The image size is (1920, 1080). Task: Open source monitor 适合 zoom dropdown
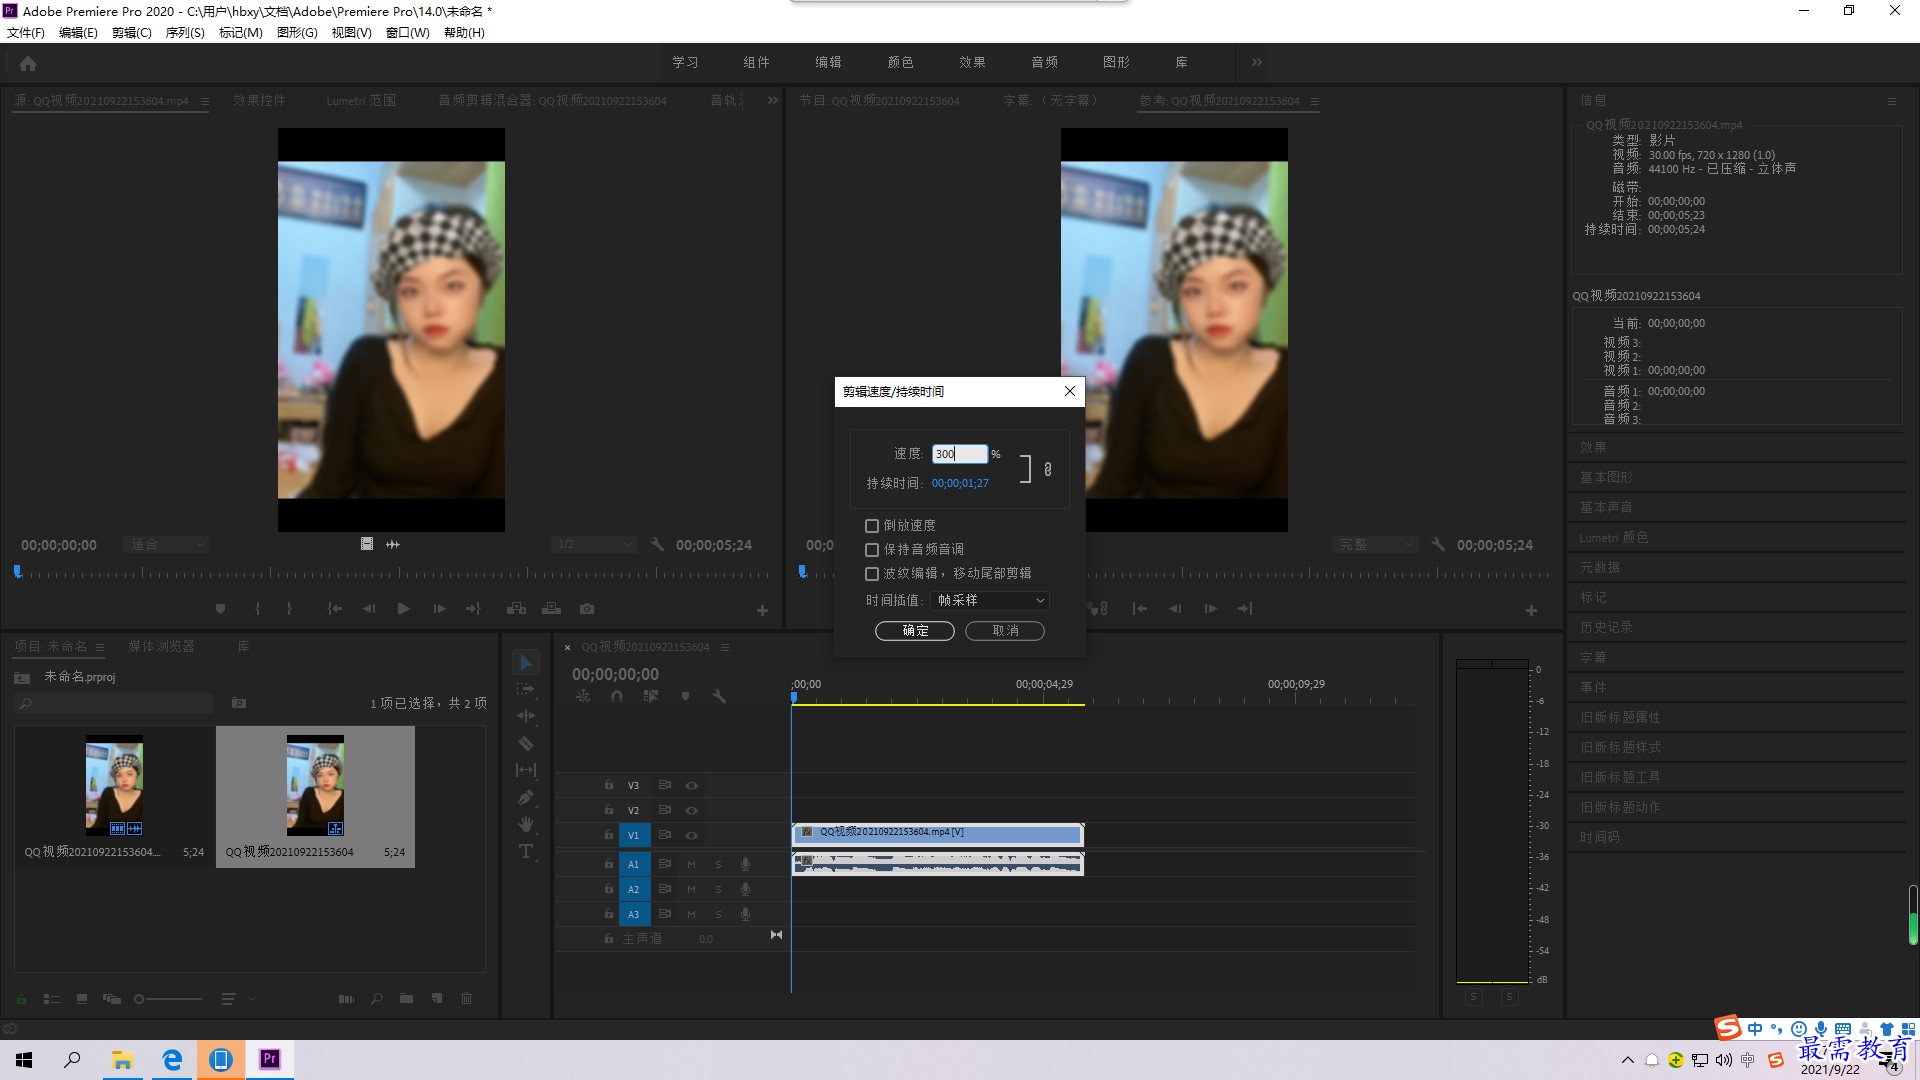click(x=166, y=544)
